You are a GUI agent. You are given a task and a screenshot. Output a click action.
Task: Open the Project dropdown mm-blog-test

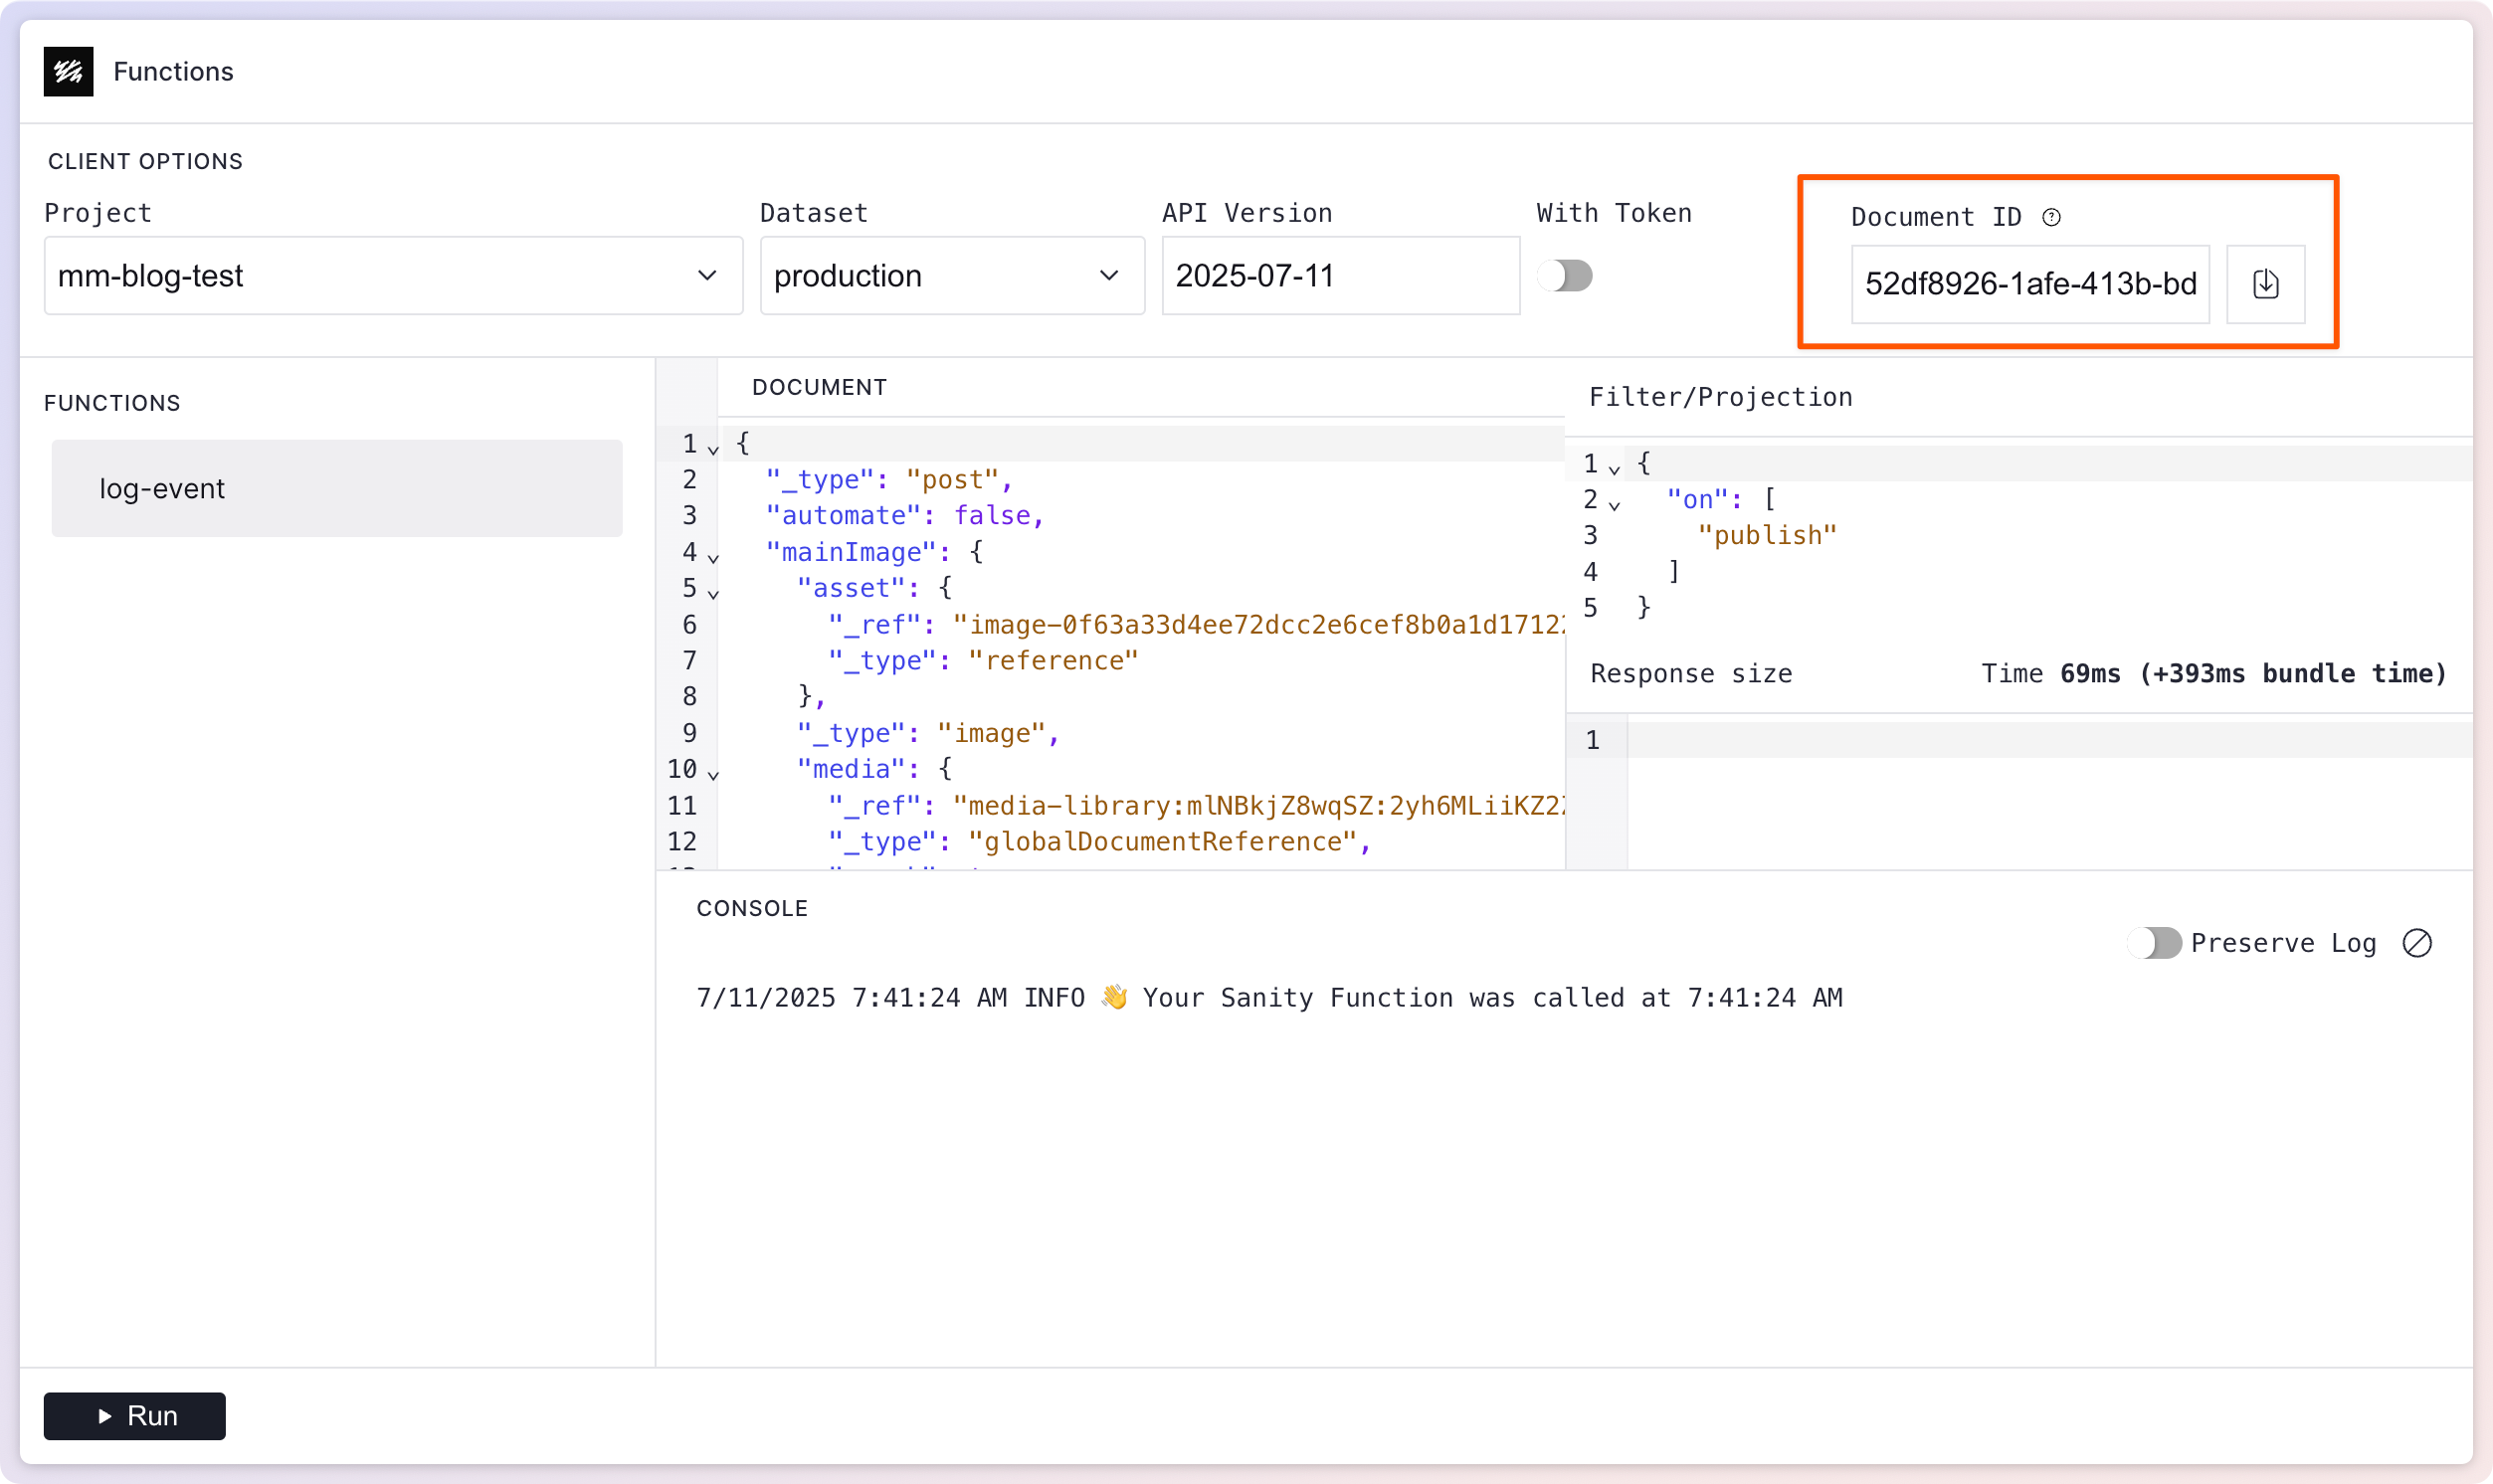393,275
